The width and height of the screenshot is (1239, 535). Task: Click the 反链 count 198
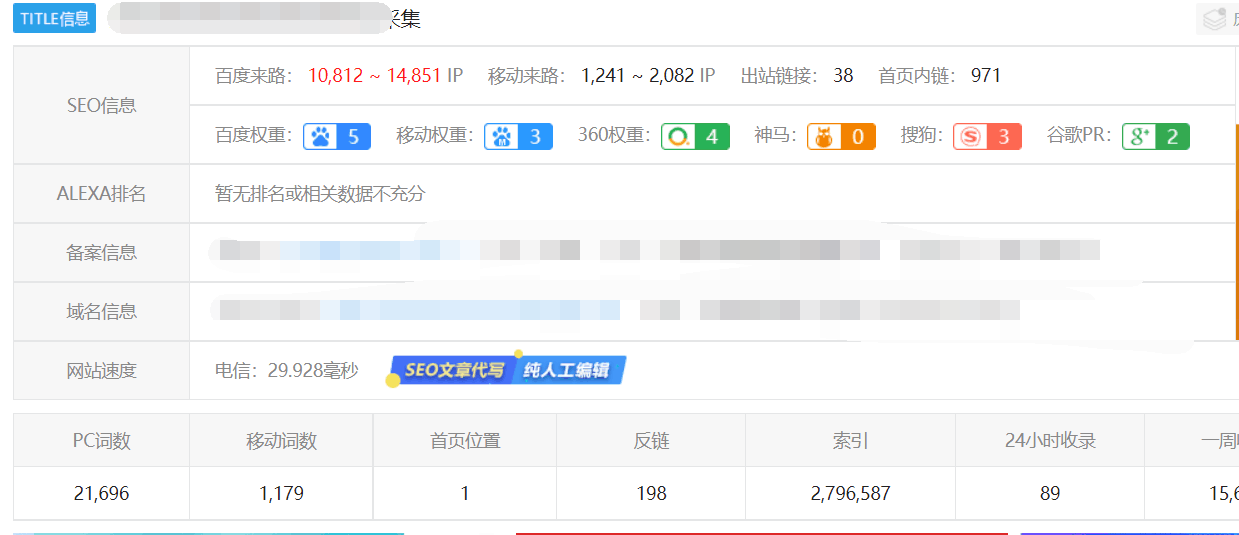click(x=650, y=493)
